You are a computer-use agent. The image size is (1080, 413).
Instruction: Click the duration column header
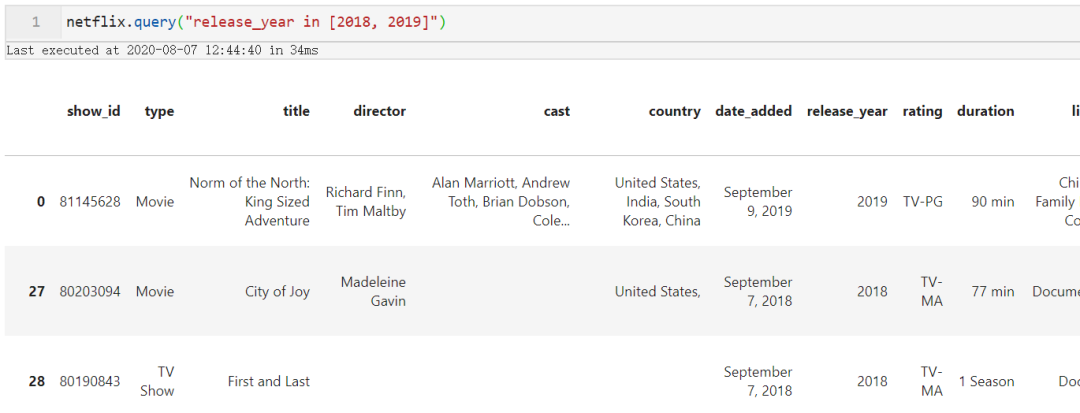coord(985,111)
